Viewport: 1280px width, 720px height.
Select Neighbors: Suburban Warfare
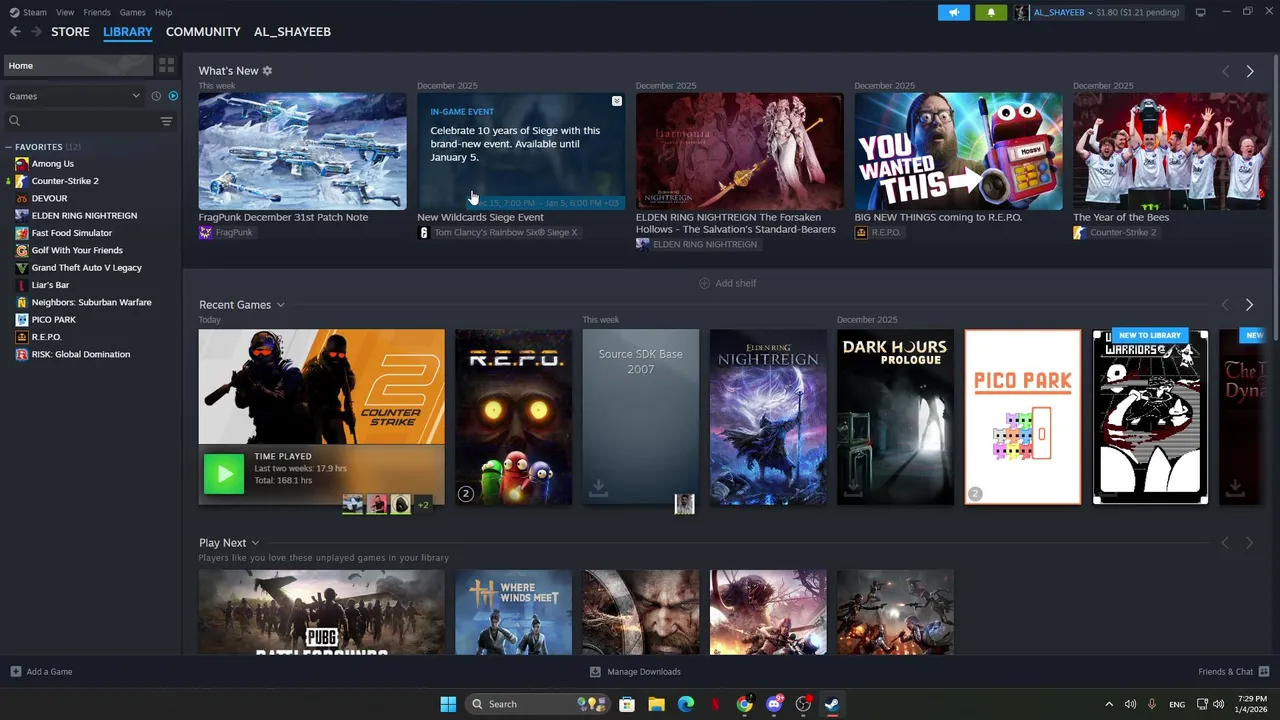(x=91, y=302)
